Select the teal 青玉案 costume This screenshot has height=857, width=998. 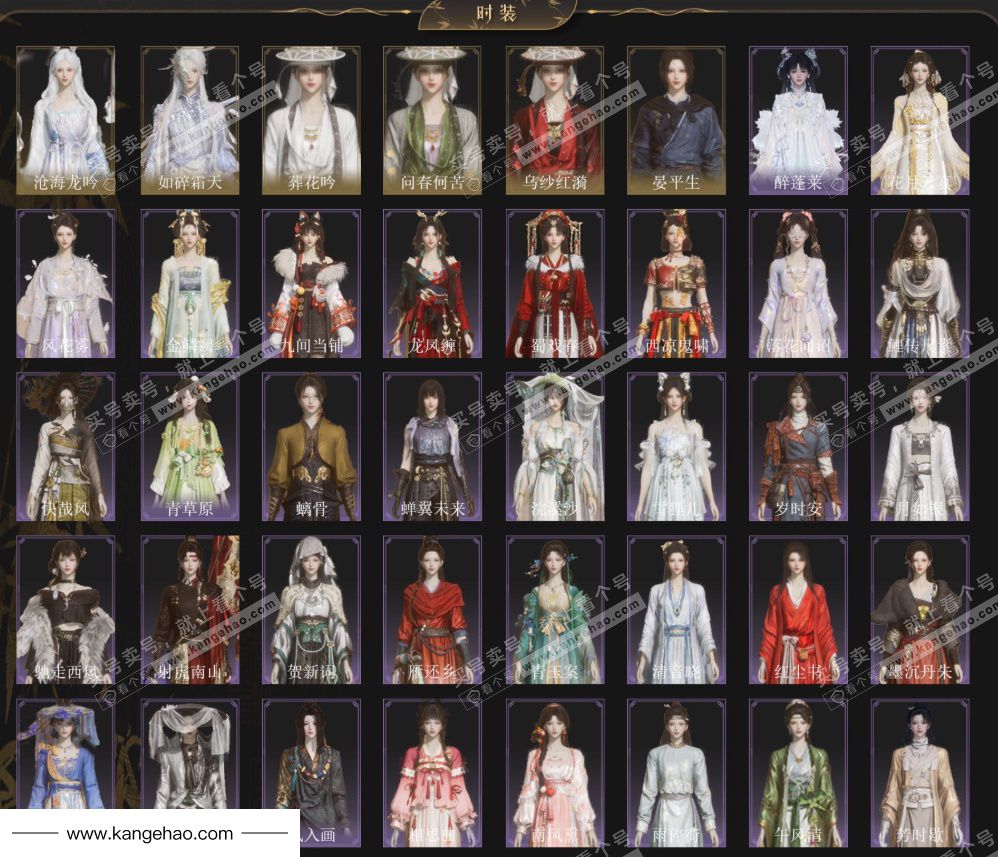(x=554, y=609)
